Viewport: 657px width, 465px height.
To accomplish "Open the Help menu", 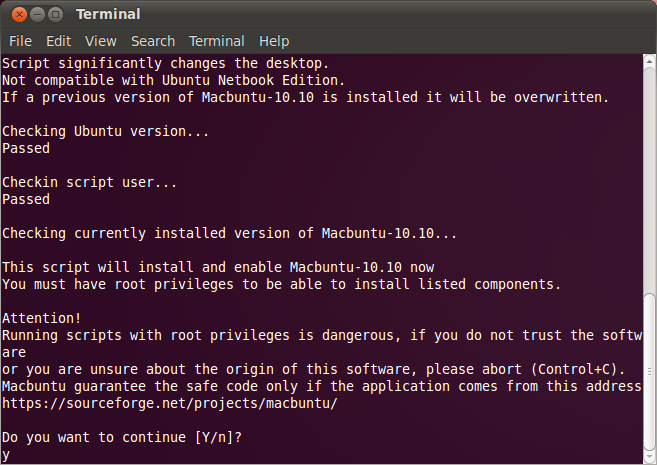I will coord(274,41).
